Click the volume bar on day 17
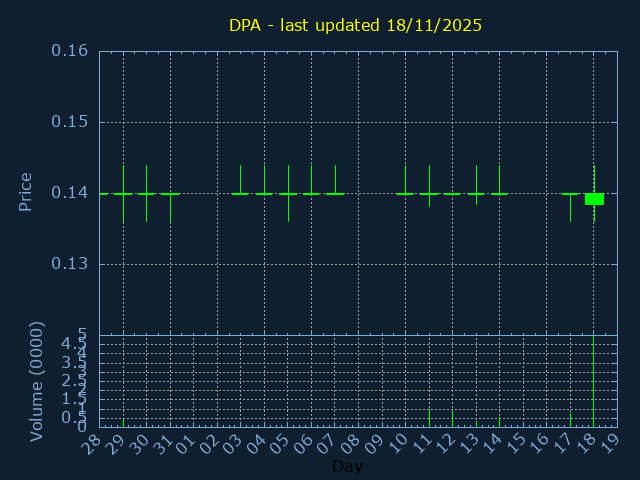The image size is (640, 480). pos(570,420)
